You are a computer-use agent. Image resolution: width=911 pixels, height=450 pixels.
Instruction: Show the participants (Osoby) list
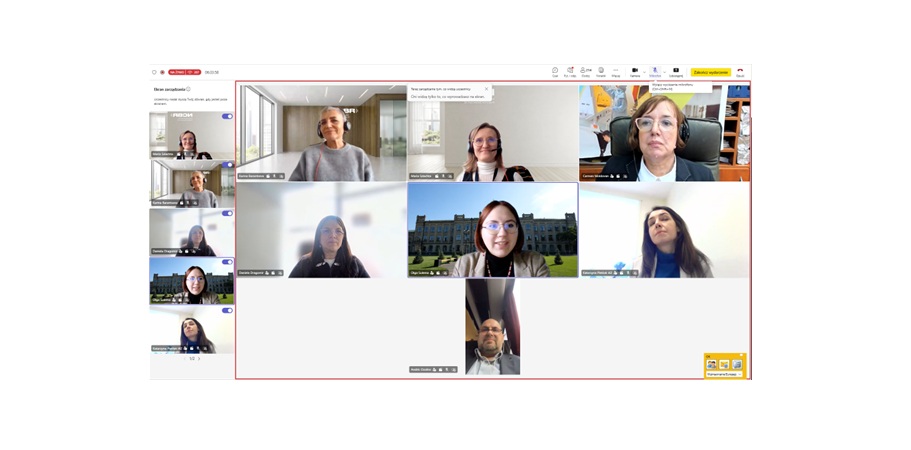click(586, 71)
